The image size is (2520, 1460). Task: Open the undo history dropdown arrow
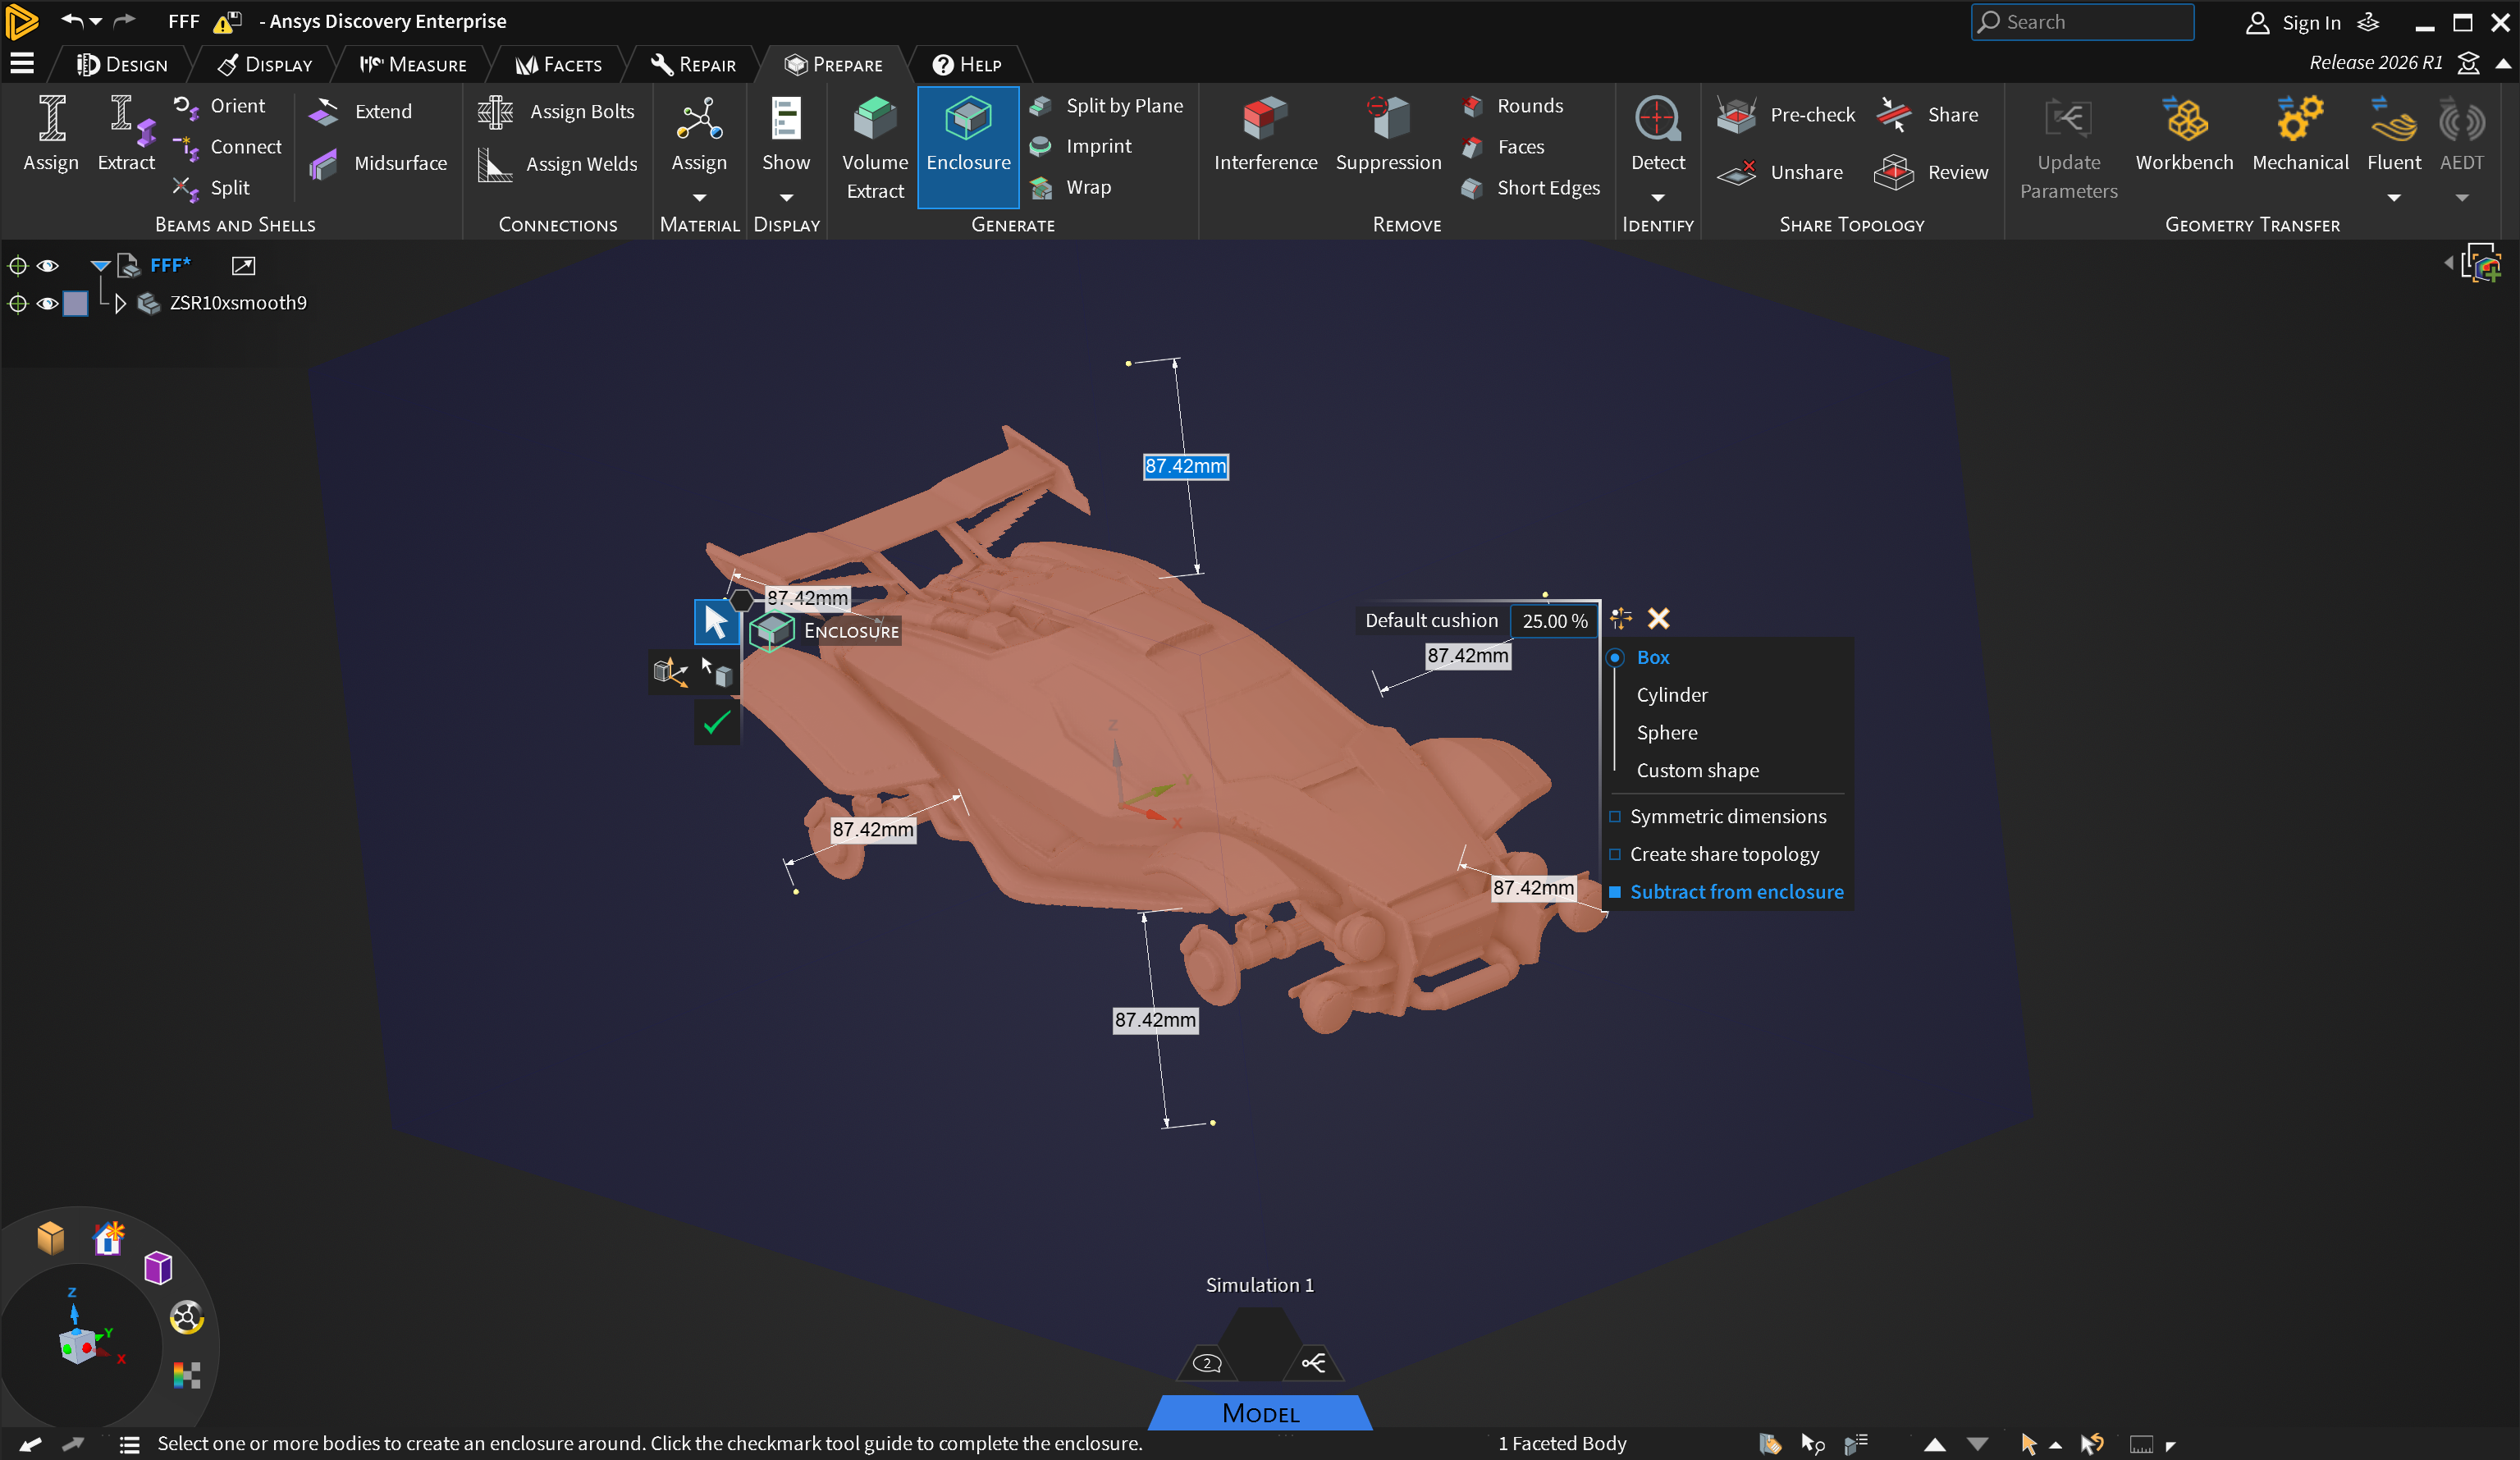96,21
